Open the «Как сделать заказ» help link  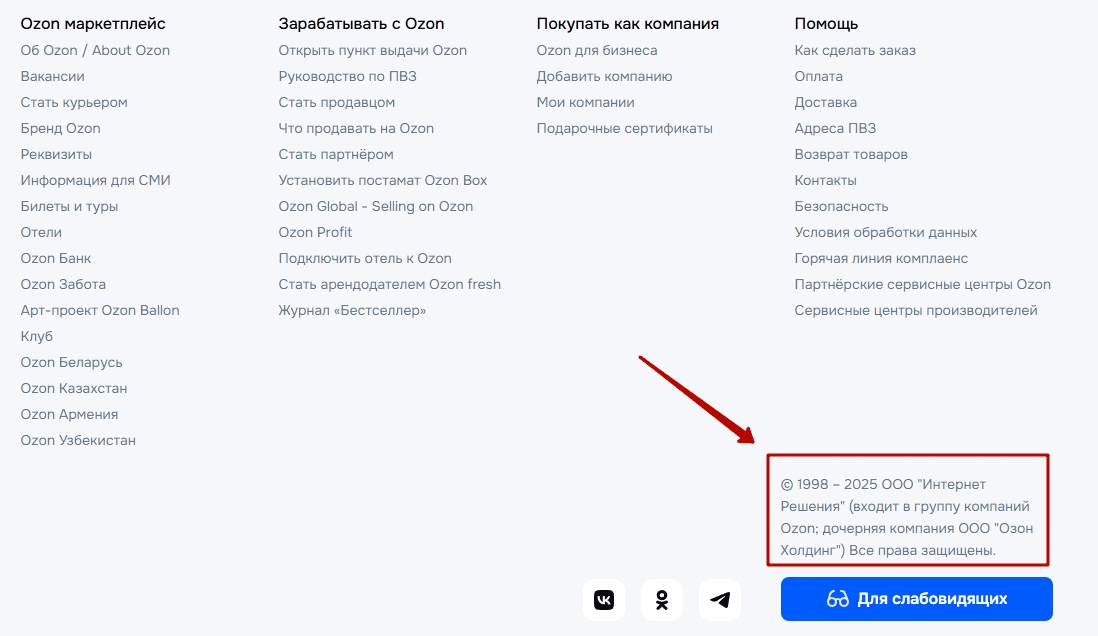(854, 50)
